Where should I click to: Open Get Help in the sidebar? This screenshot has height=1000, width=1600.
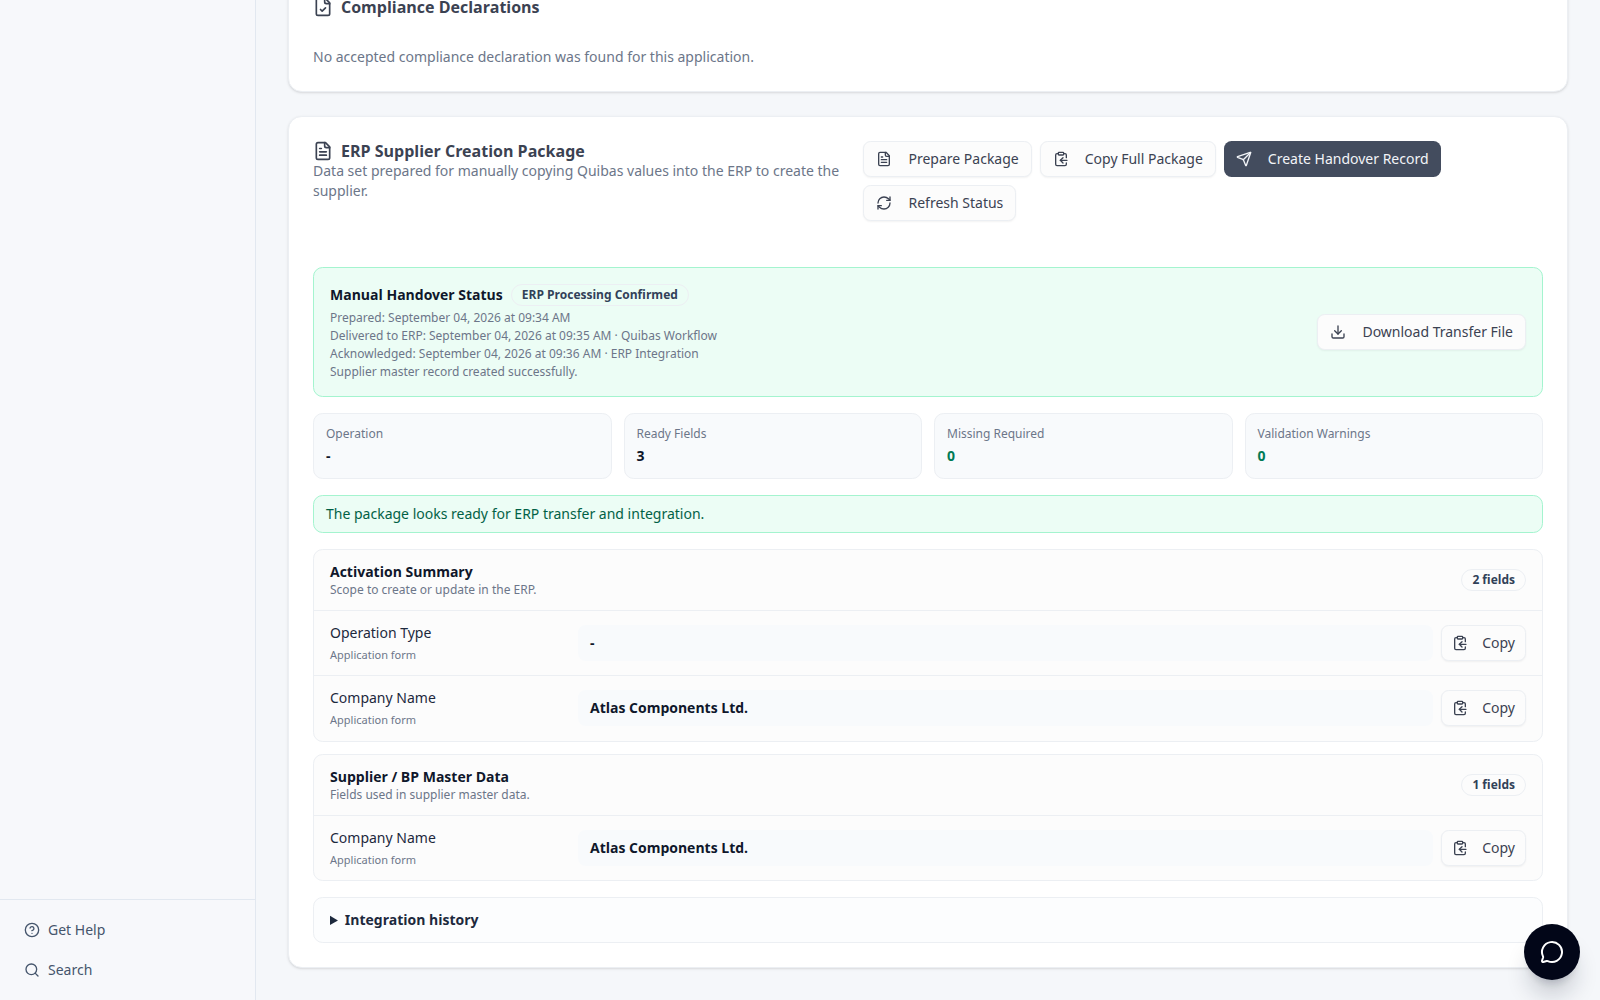pos(65,930)
